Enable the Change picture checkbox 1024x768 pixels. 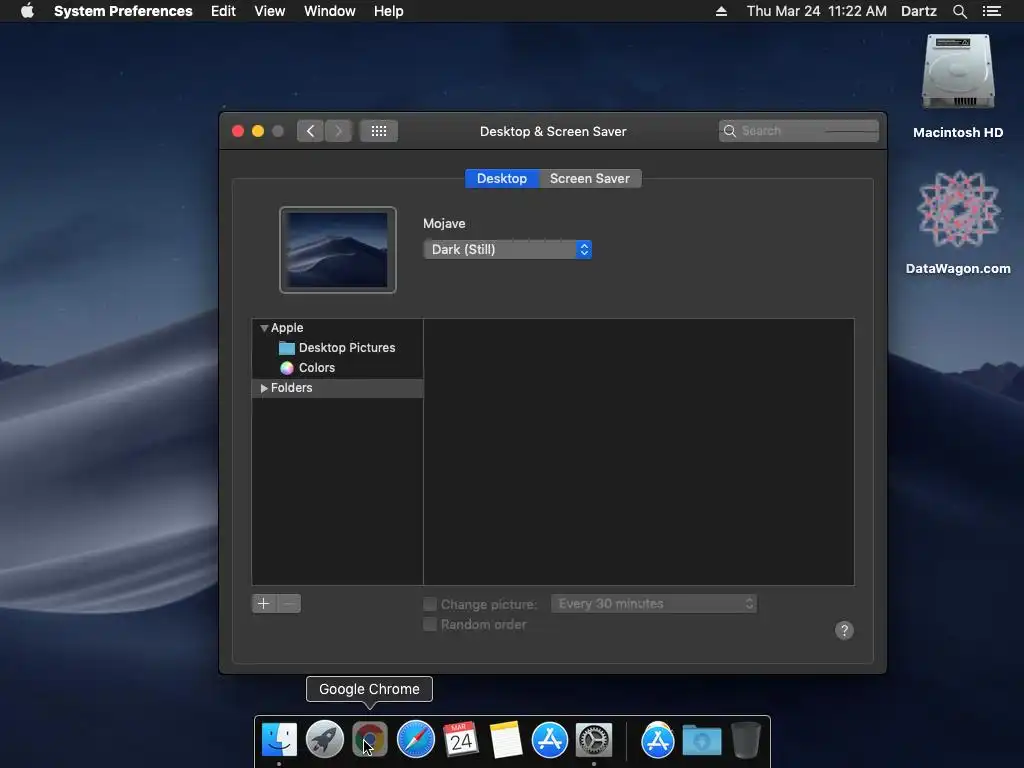coord(430,604)
